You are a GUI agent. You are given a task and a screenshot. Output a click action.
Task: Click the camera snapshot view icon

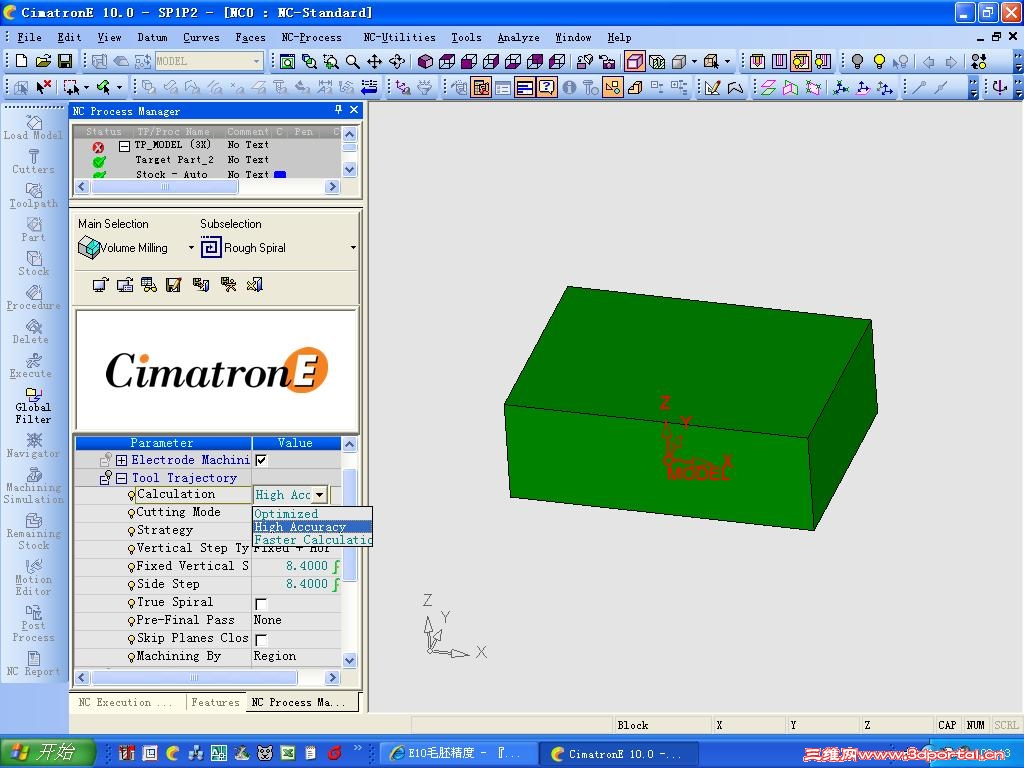pyautogui.click(x=607, y=62)
